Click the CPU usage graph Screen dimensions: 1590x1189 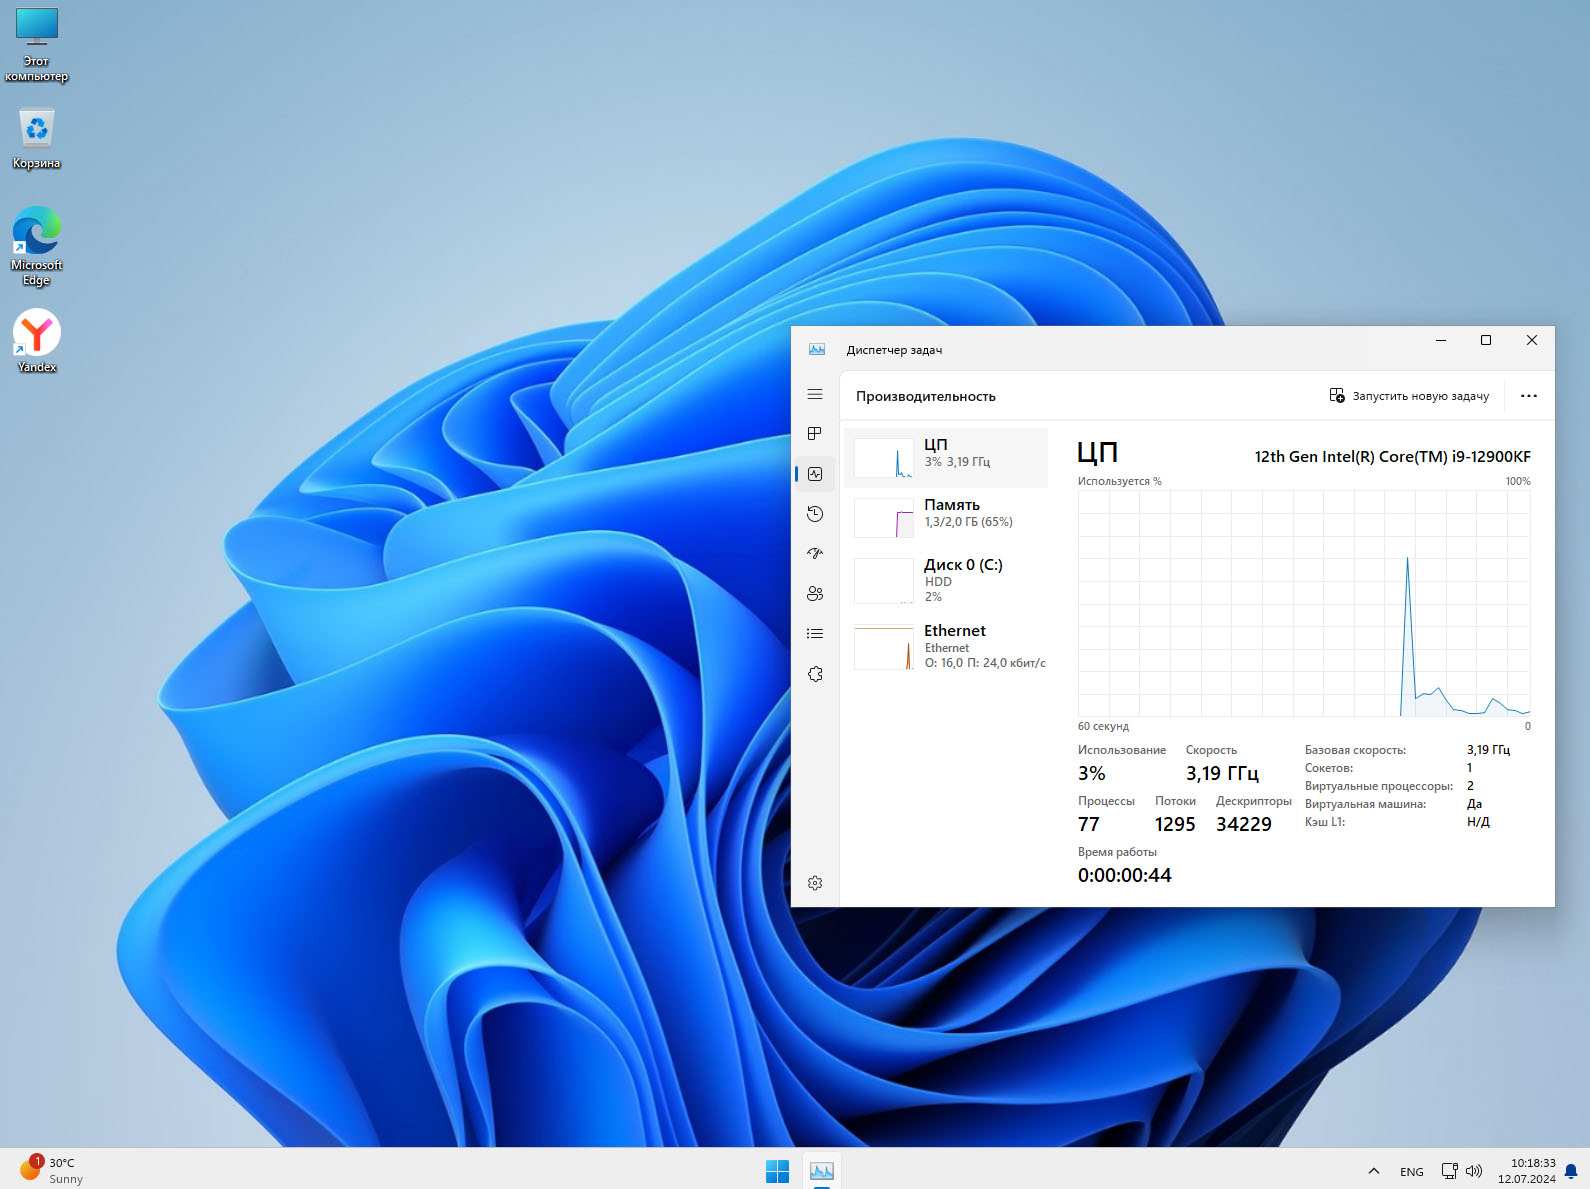click(x=1303, y=603)
